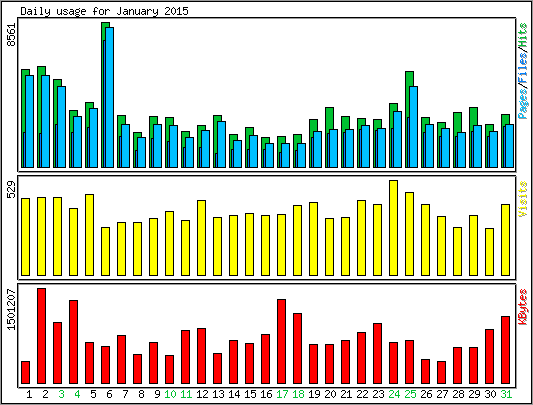533x405 pixels.
Task: Select day label 28 on x-axis
Action: tap(458, 394)
